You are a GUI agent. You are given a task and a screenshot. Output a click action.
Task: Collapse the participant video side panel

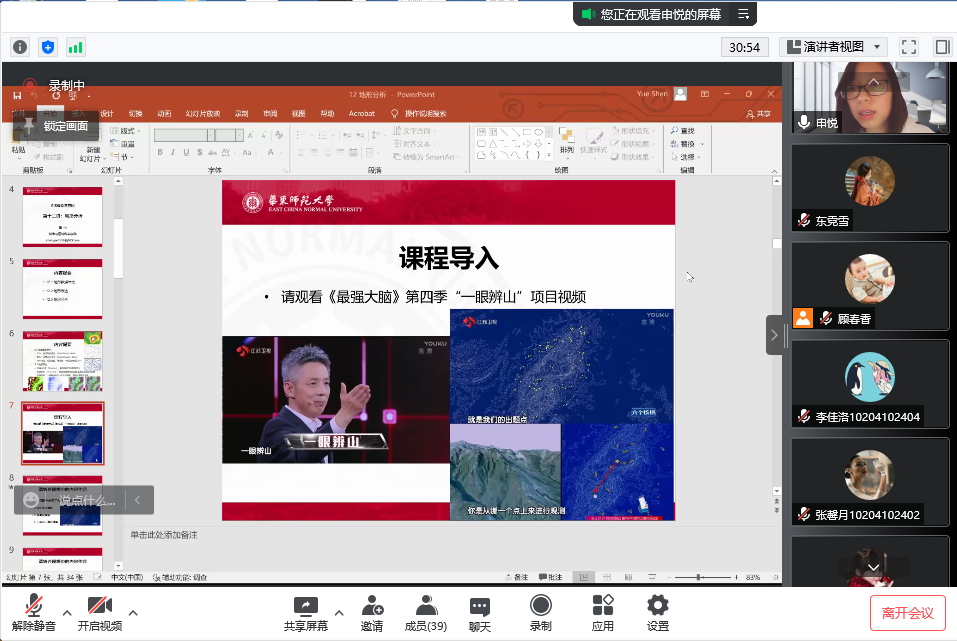[x=775, y=335]
